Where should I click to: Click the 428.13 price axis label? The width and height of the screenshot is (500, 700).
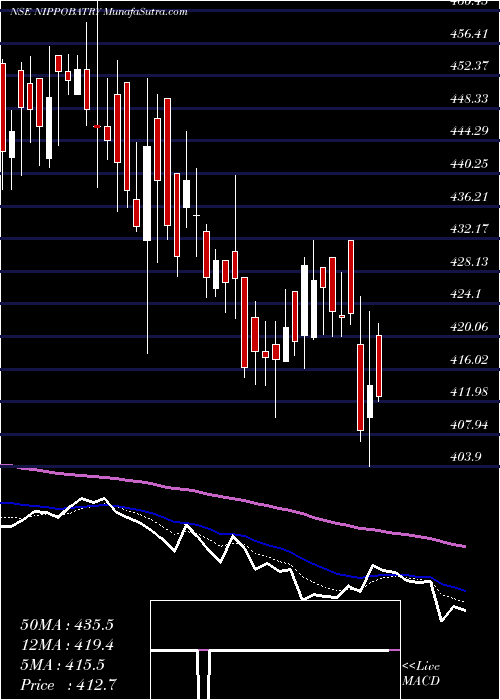coord(469,262)
